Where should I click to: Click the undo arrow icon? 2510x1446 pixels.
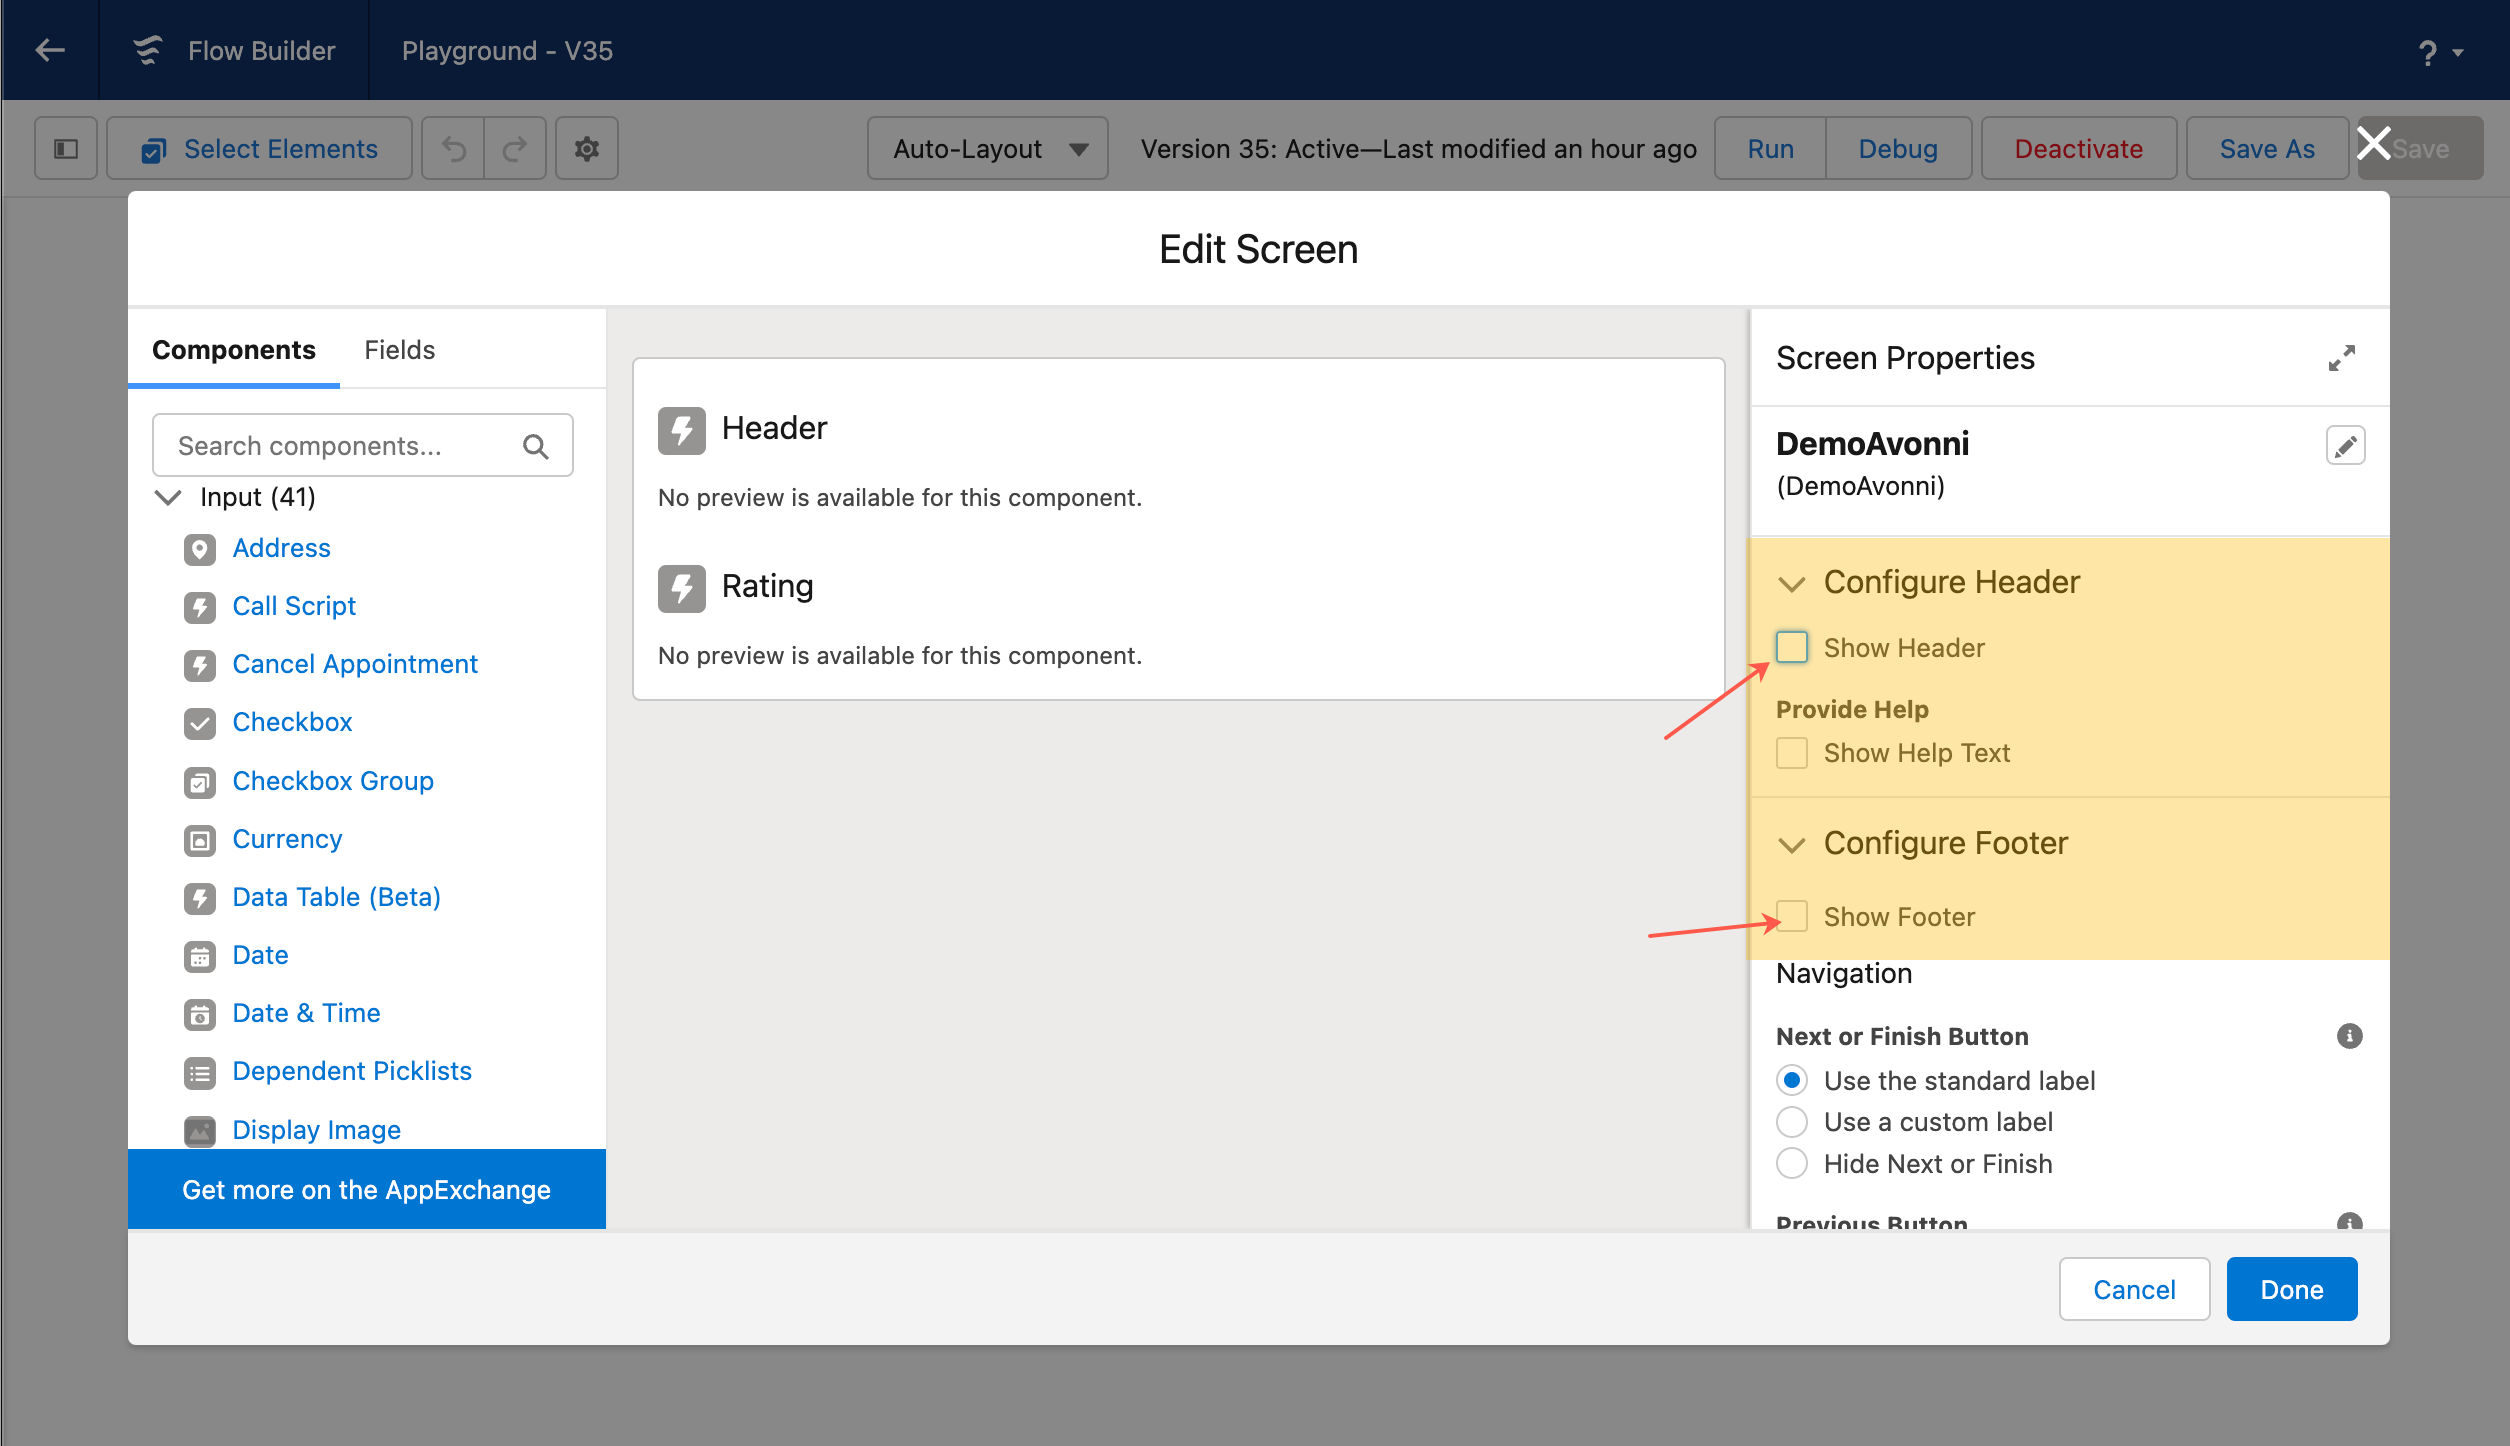click(454, 149)
